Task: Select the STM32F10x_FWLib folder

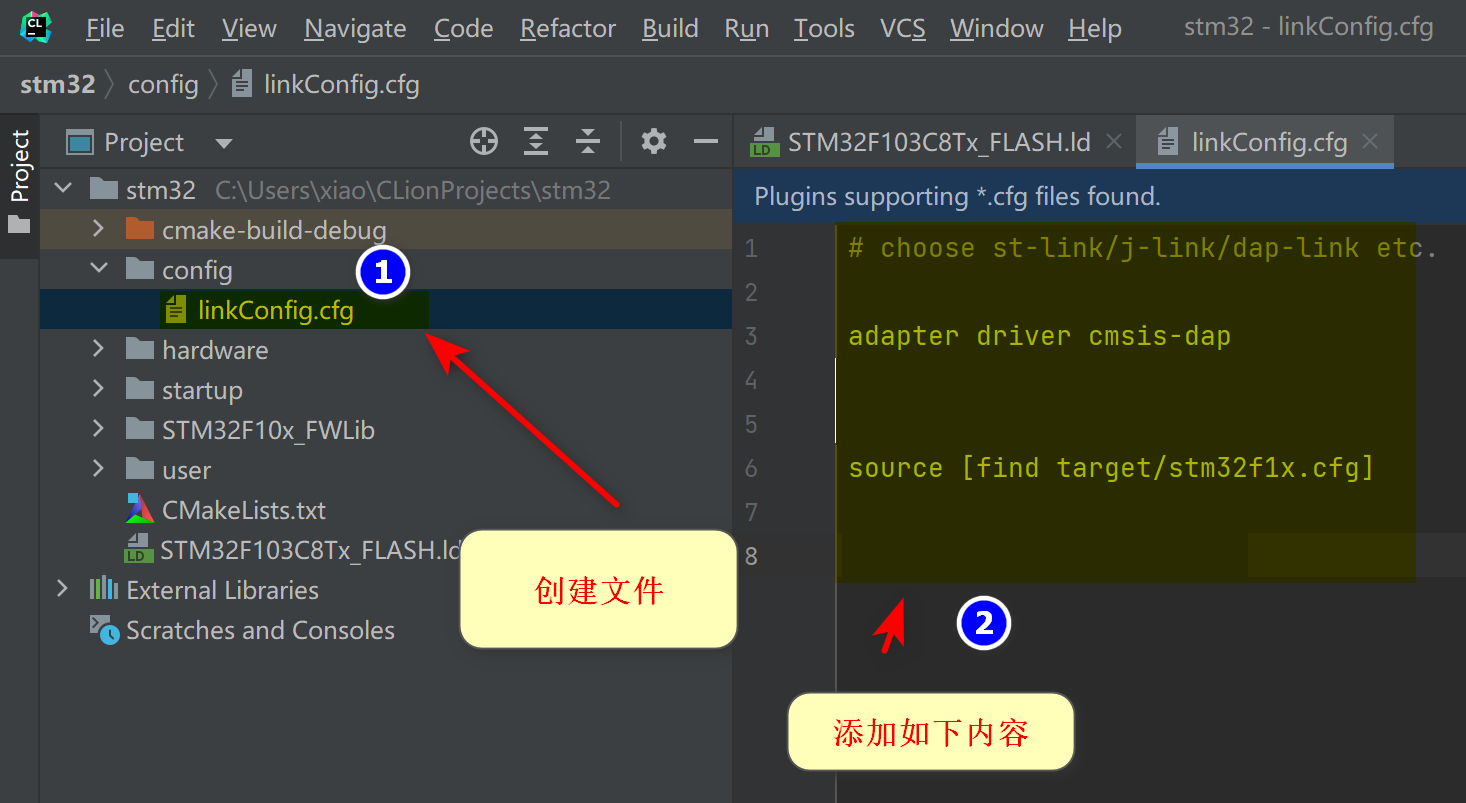Action: tap(386, 430)
